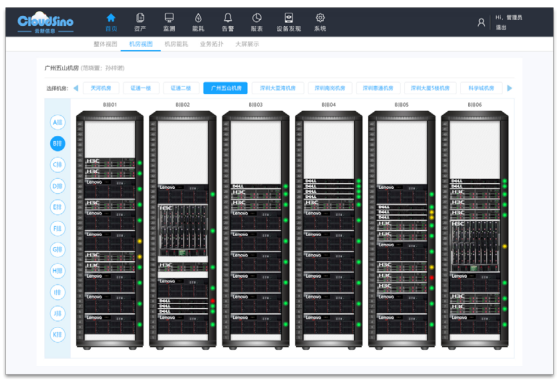Viewport: 560px width, 381px height.
Task: Open the 首页 home icon in top navigation
Action: tap(111, 22)
